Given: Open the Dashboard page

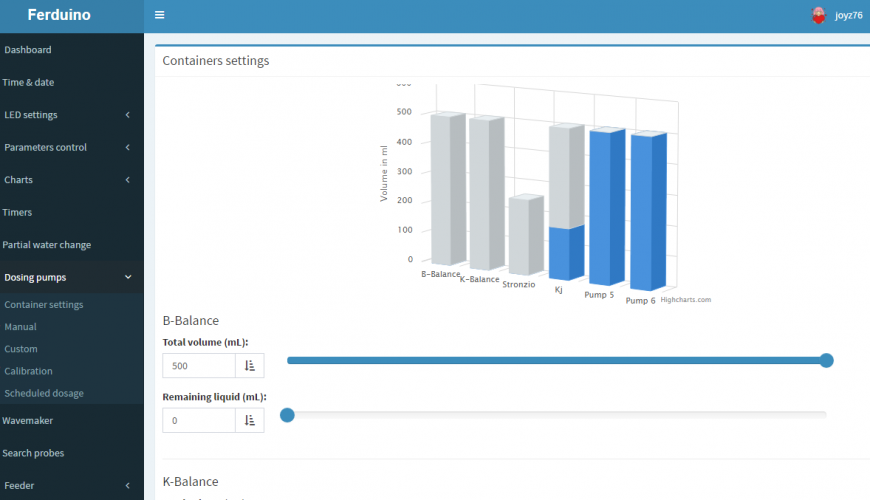Looking at the screenshot, I should (28, 50).
